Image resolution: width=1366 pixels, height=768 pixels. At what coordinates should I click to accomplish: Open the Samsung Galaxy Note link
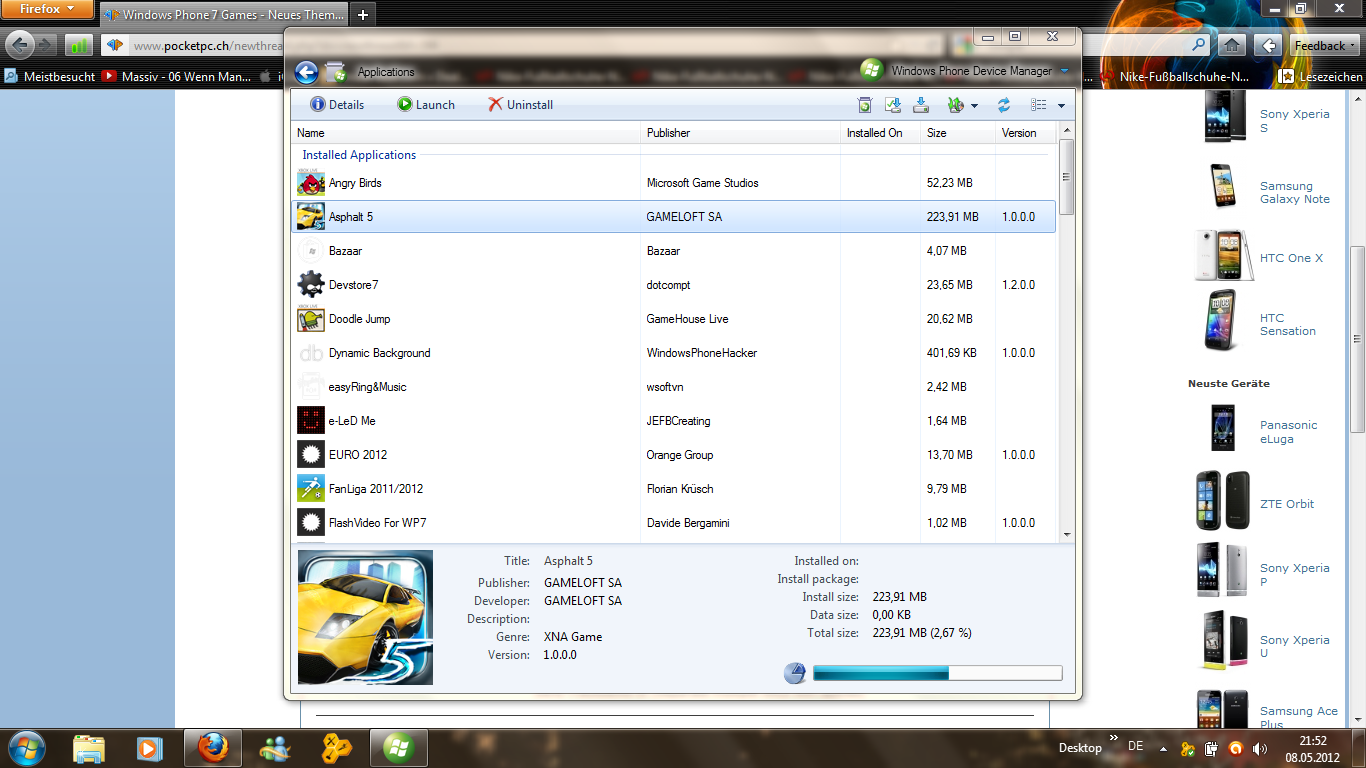coord(1294,193)
